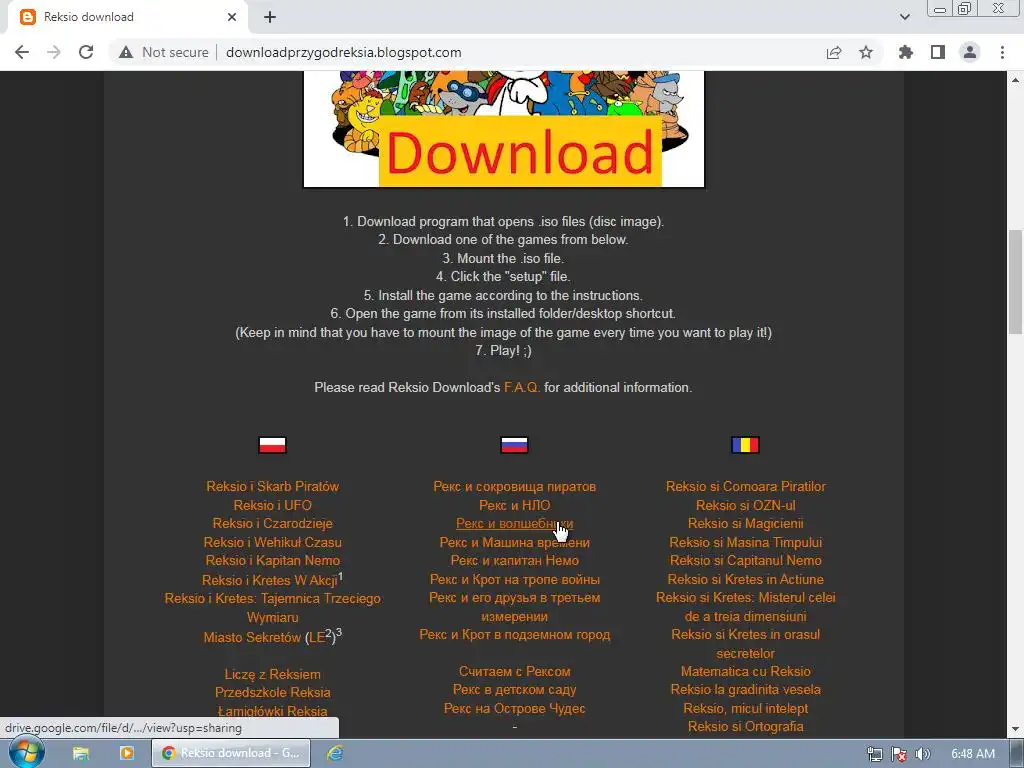This screenshot has height=768, width=1024.
Task: Open Рекс и волшебники link
Action: 515,524
